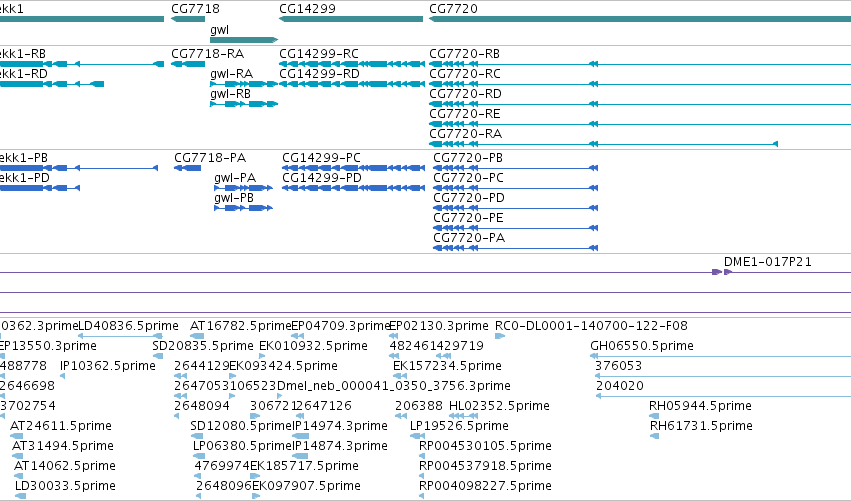Select the AT16782.5prime EST label
The height and width of the screenshot is (501, 851).
pos(240,326)
